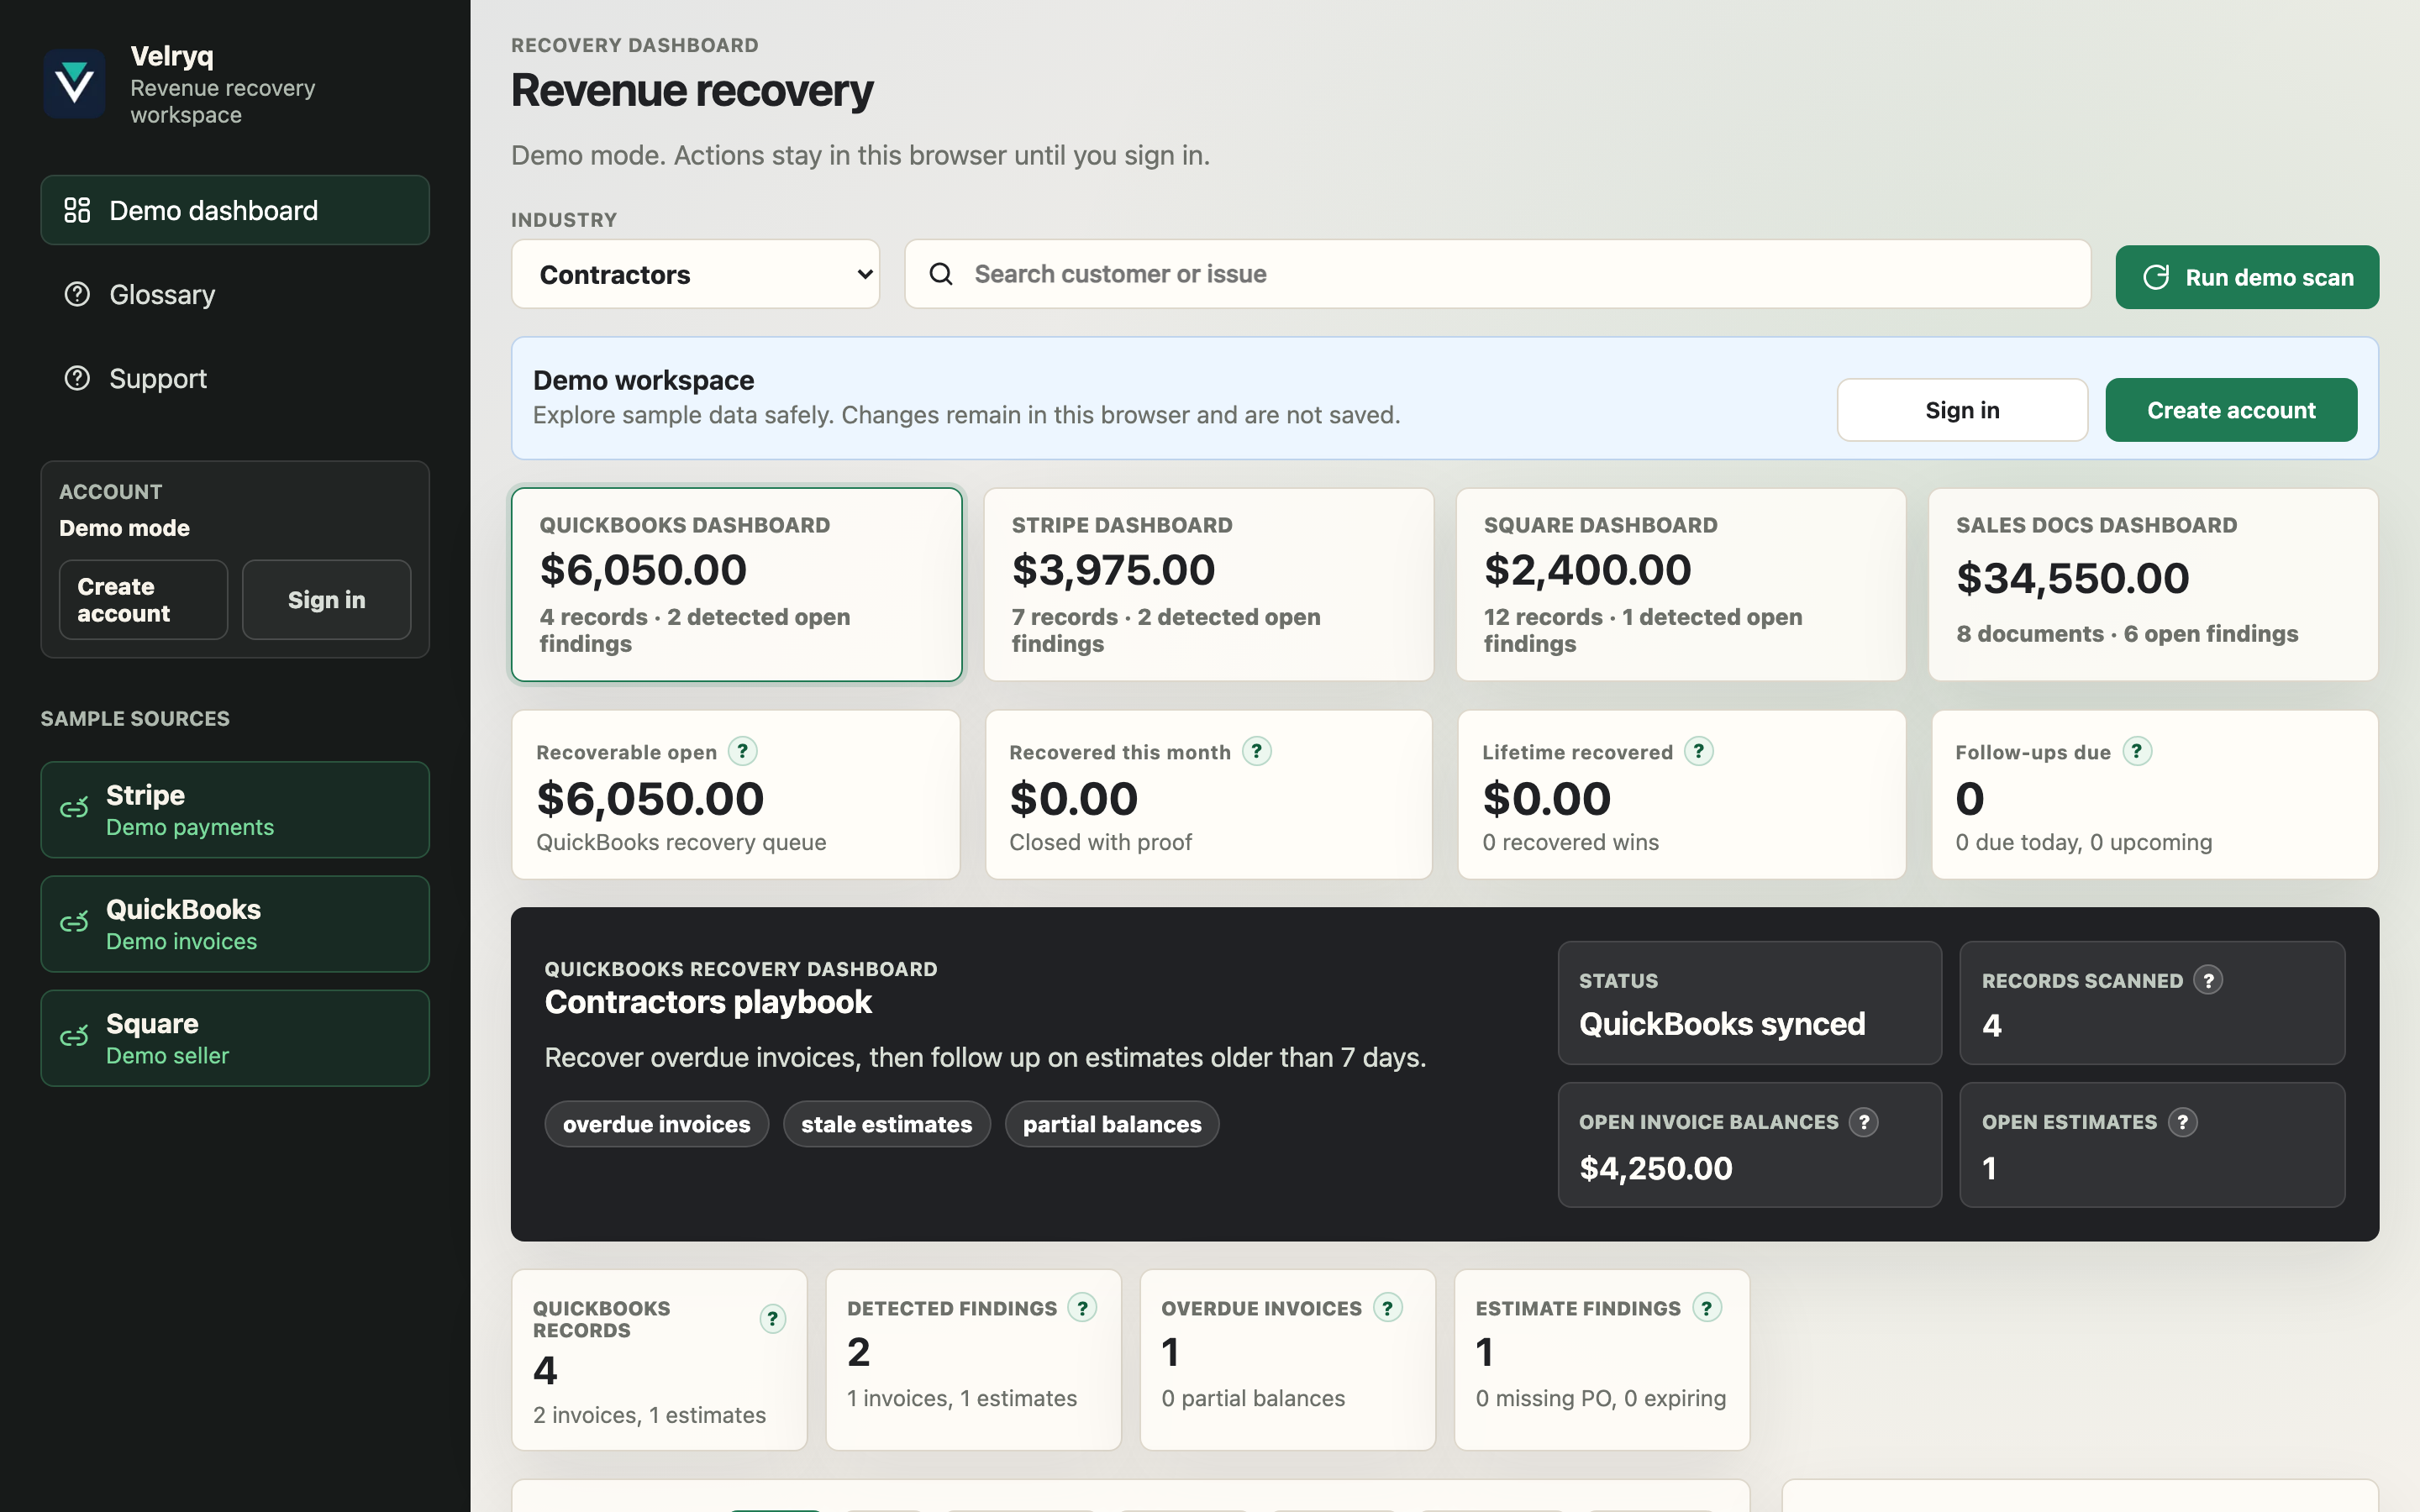Show help tooltip for Lifetime recovered

1699,751
